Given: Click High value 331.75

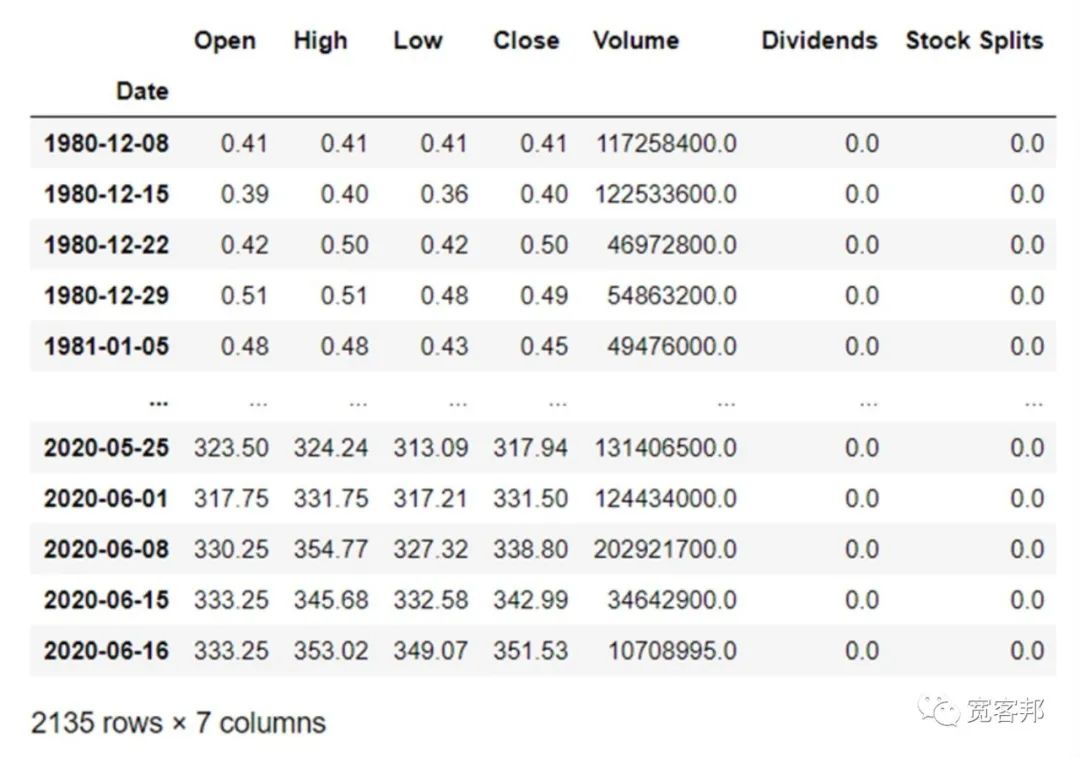Looking at the screenshot, I should (x=331, y=498).
